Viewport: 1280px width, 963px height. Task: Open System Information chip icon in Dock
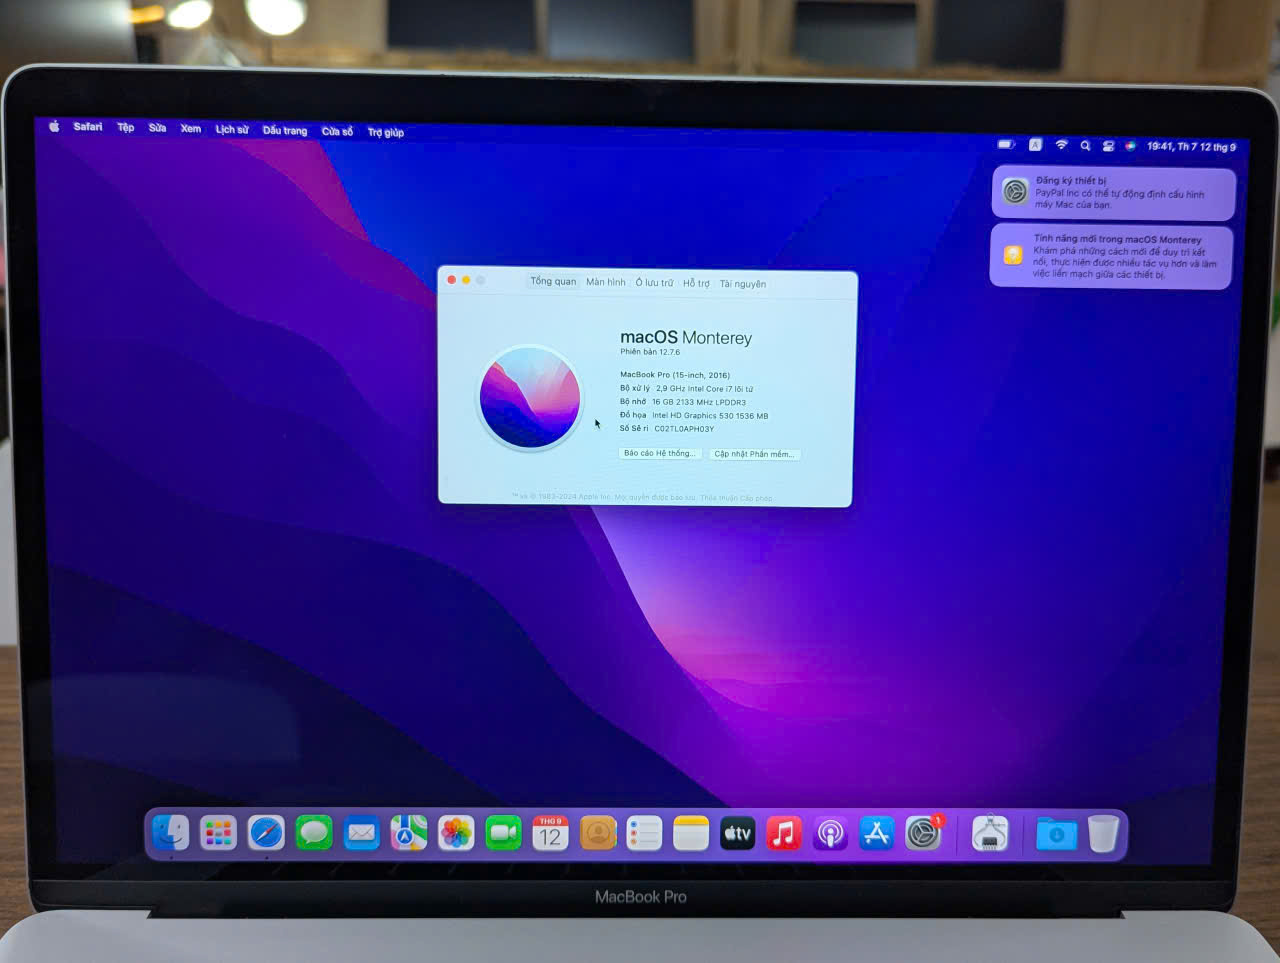click(990, 832)
